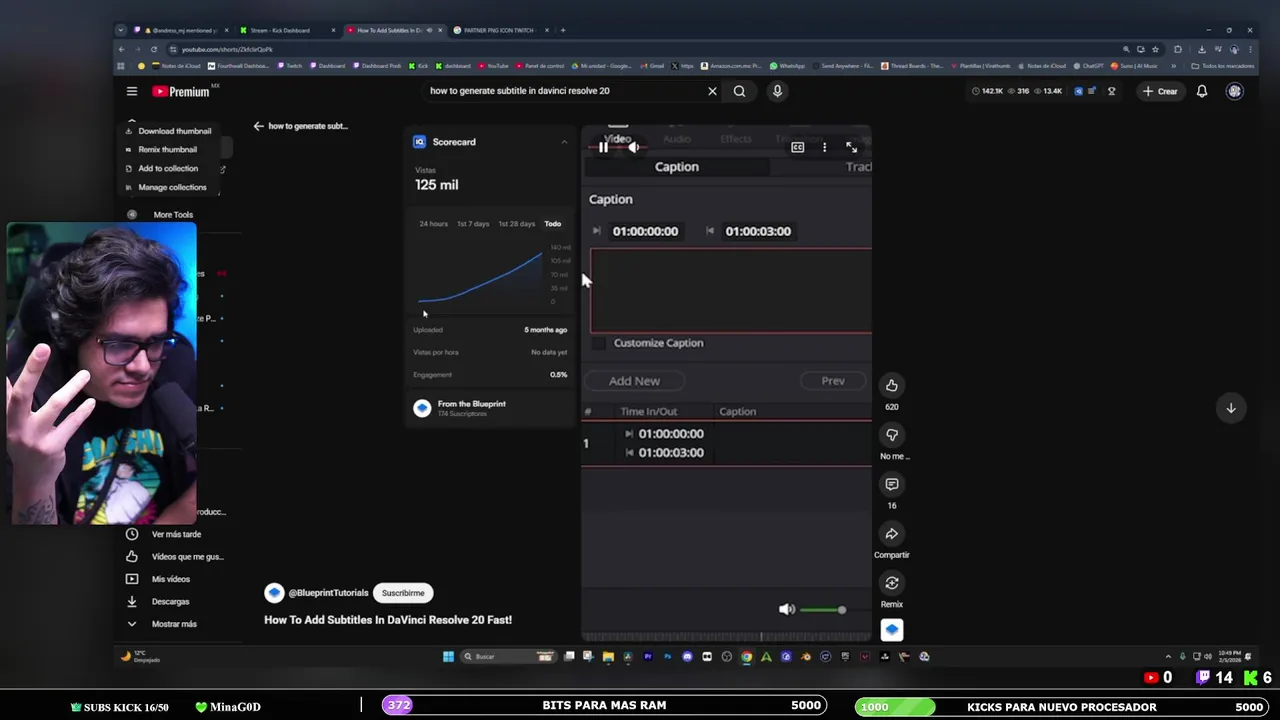1280x720 pixels.
Task: Open the Short's comments
Action: (x=891, y=484)
